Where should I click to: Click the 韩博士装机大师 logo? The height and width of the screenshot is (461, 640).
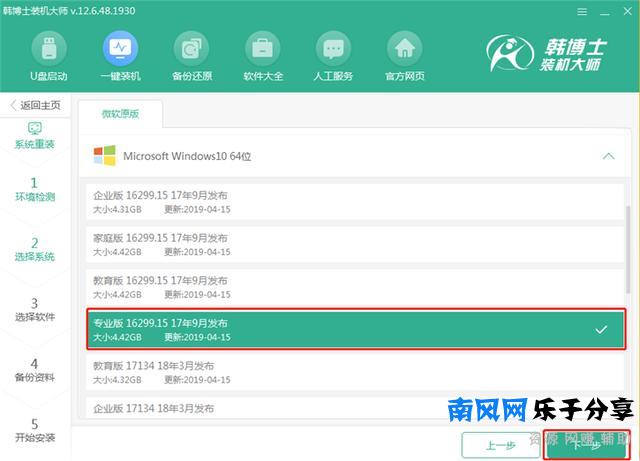[x=547, y=53]
